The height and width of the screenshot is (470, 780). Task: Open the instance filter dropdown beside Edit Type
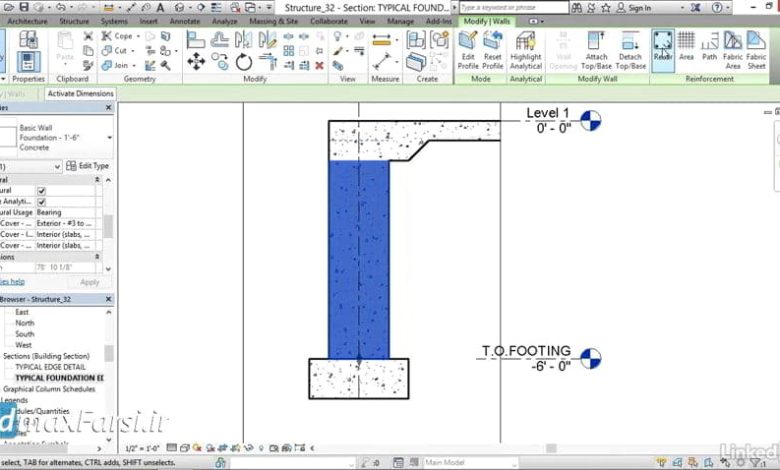(x=57, y=166)
